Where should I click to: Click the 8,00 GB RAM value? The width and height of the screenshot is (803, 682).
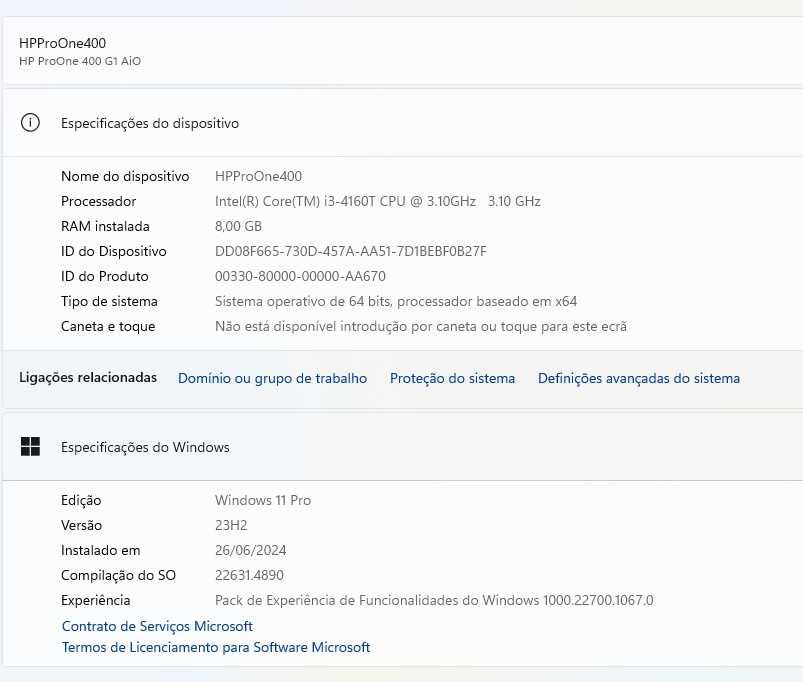[x=238, y=226]
